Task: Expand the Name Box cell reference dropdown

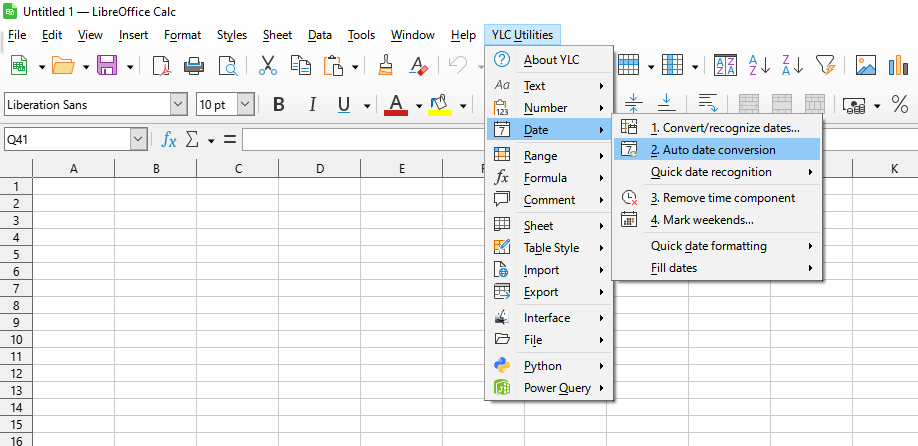Action: [x=138, y=140]
